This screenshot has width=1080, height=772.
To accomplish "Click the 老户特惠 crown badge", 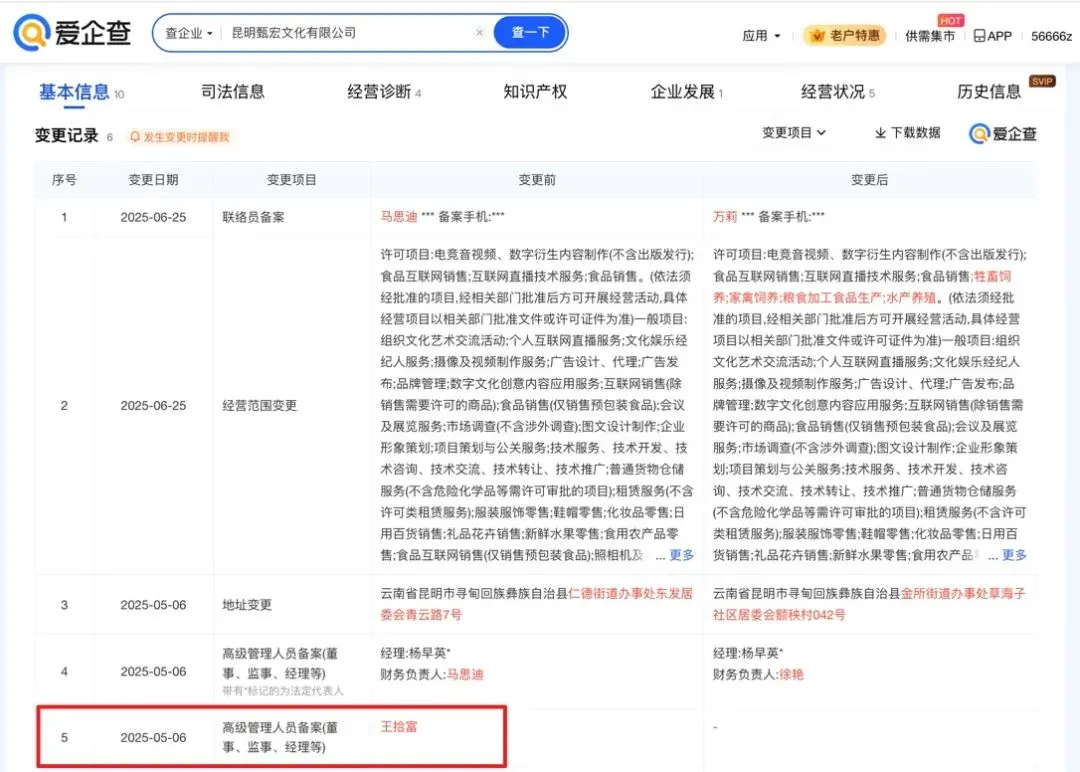I will coord(845,36).
